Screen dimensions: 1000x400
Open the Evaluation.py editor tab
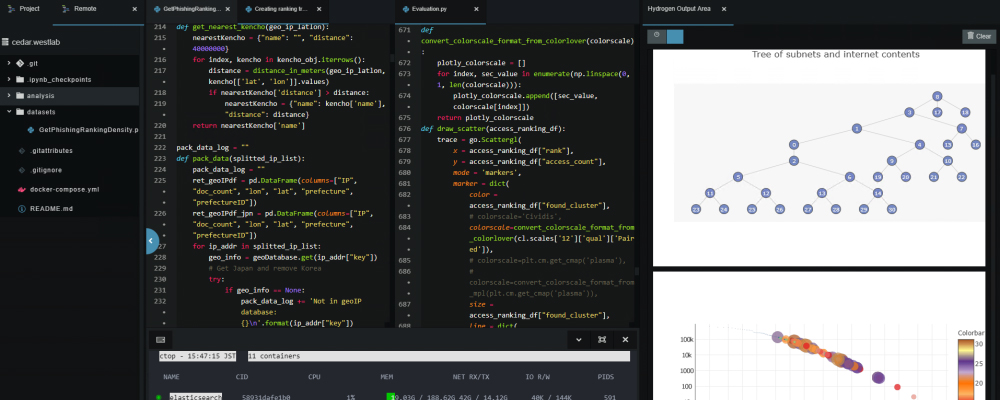[x=440, y=10]
